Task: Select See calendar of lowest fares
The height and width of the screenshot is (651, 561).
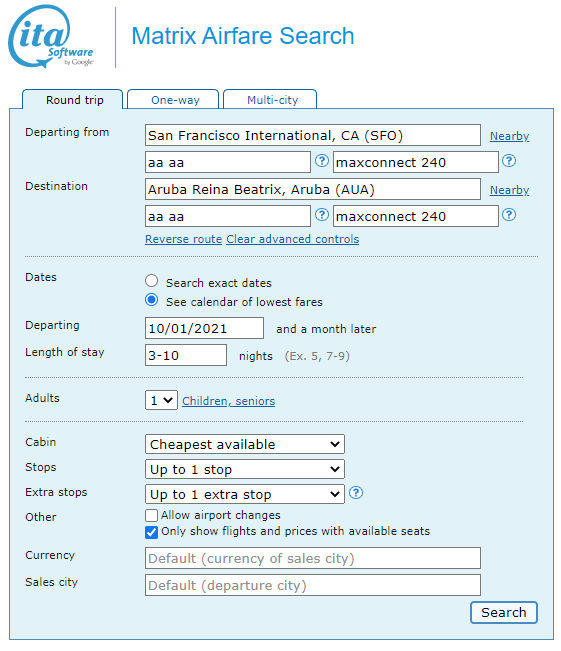Action: pos(152,300)
